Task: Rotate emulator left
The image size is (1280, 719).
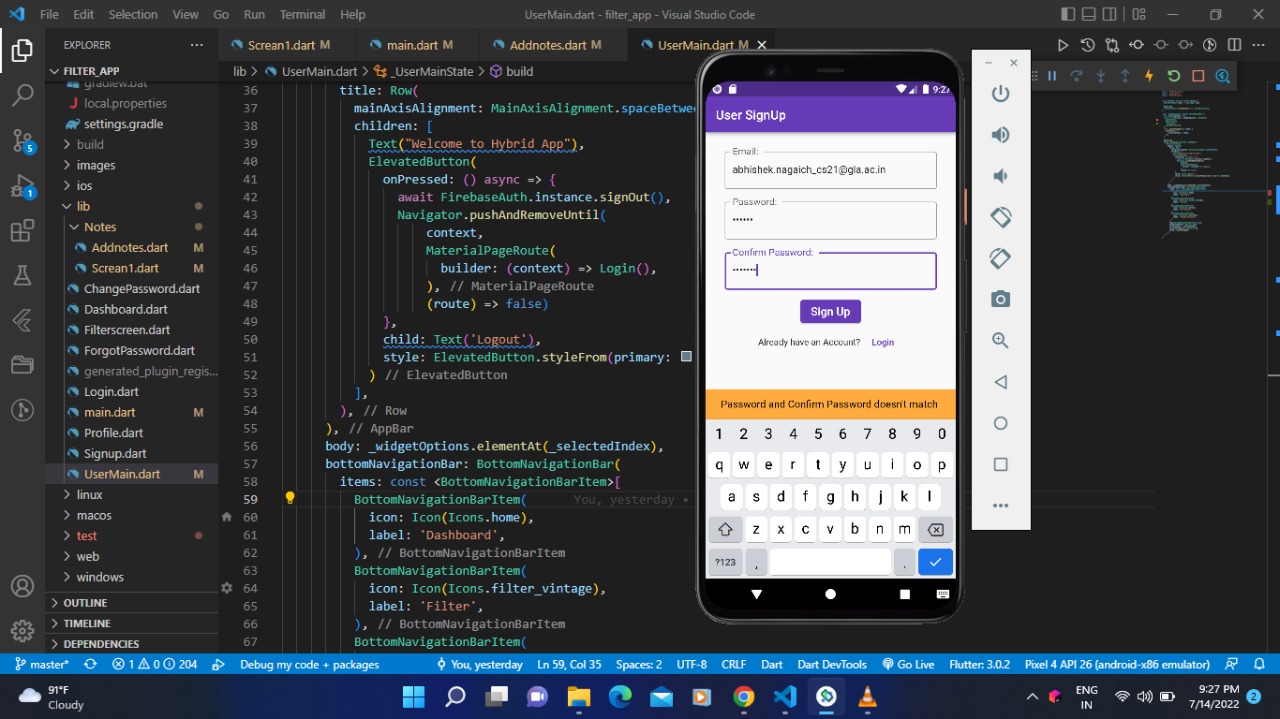Action: coord(1000,217)
